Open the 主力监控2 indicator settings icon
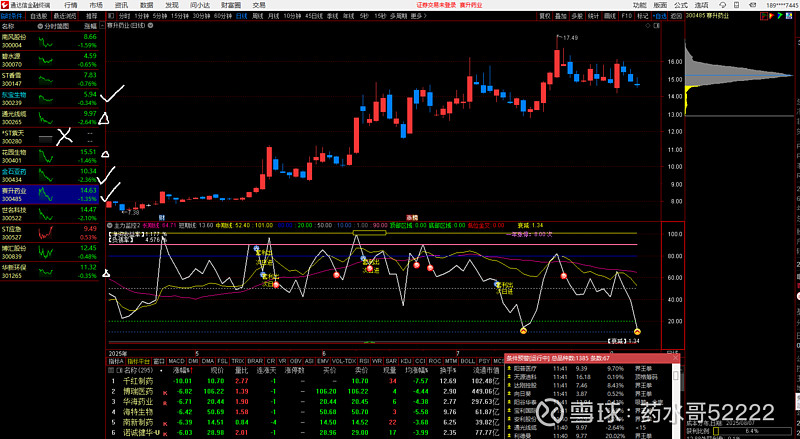800x439 pixels. coord(110,225)
